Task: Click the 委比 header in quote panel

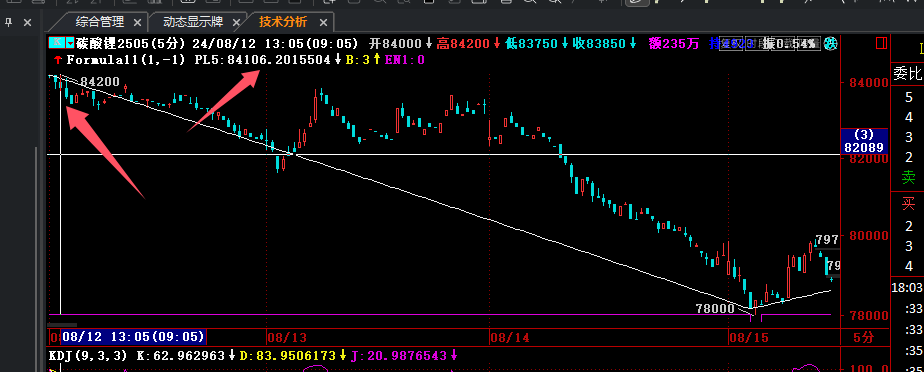Action: coord(908,74)
